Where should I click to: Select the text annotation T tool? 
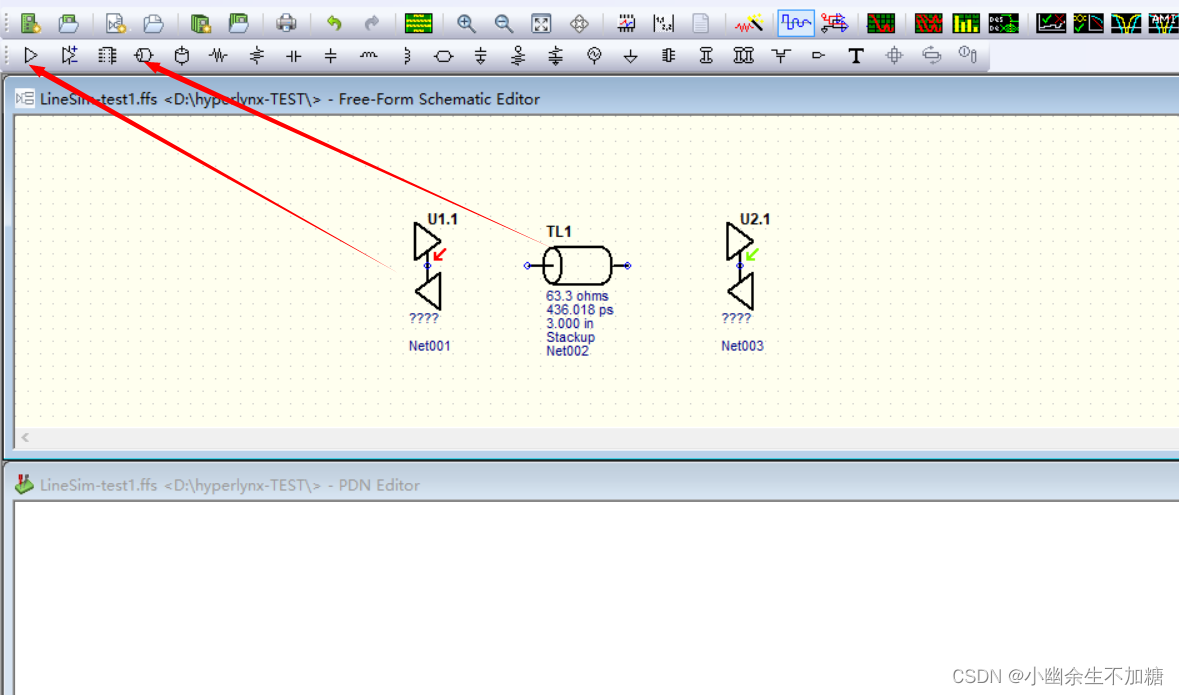click(x=856, y=56)
